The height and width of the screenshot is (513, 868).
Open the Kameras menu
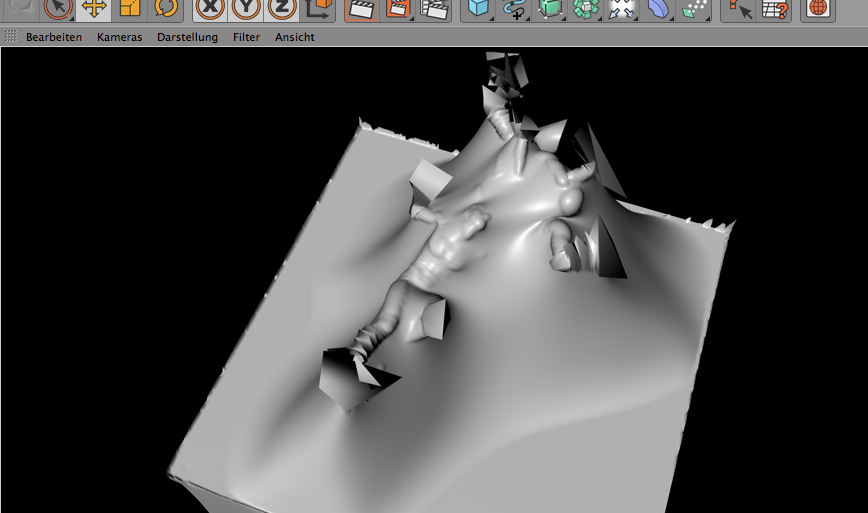click(x=120, y=37)
